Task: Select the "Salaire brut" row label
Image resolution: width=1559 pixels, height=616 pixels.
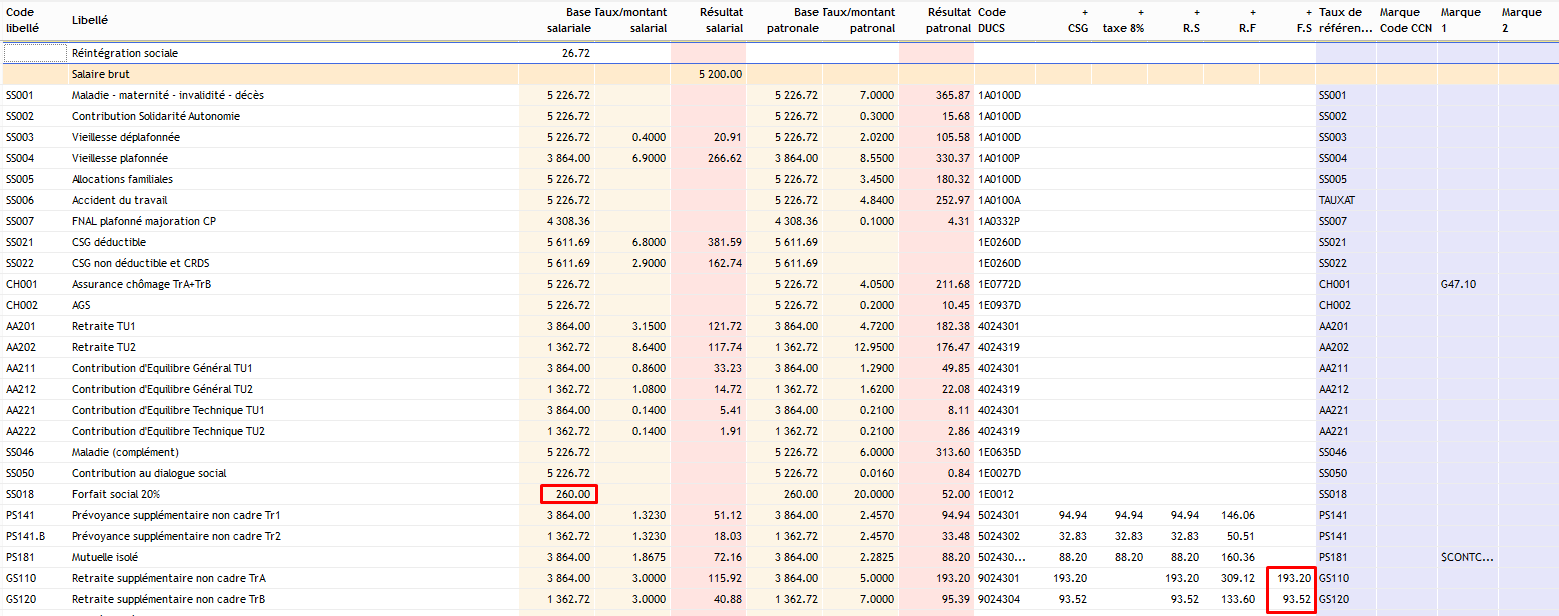Action: (100, 74)
